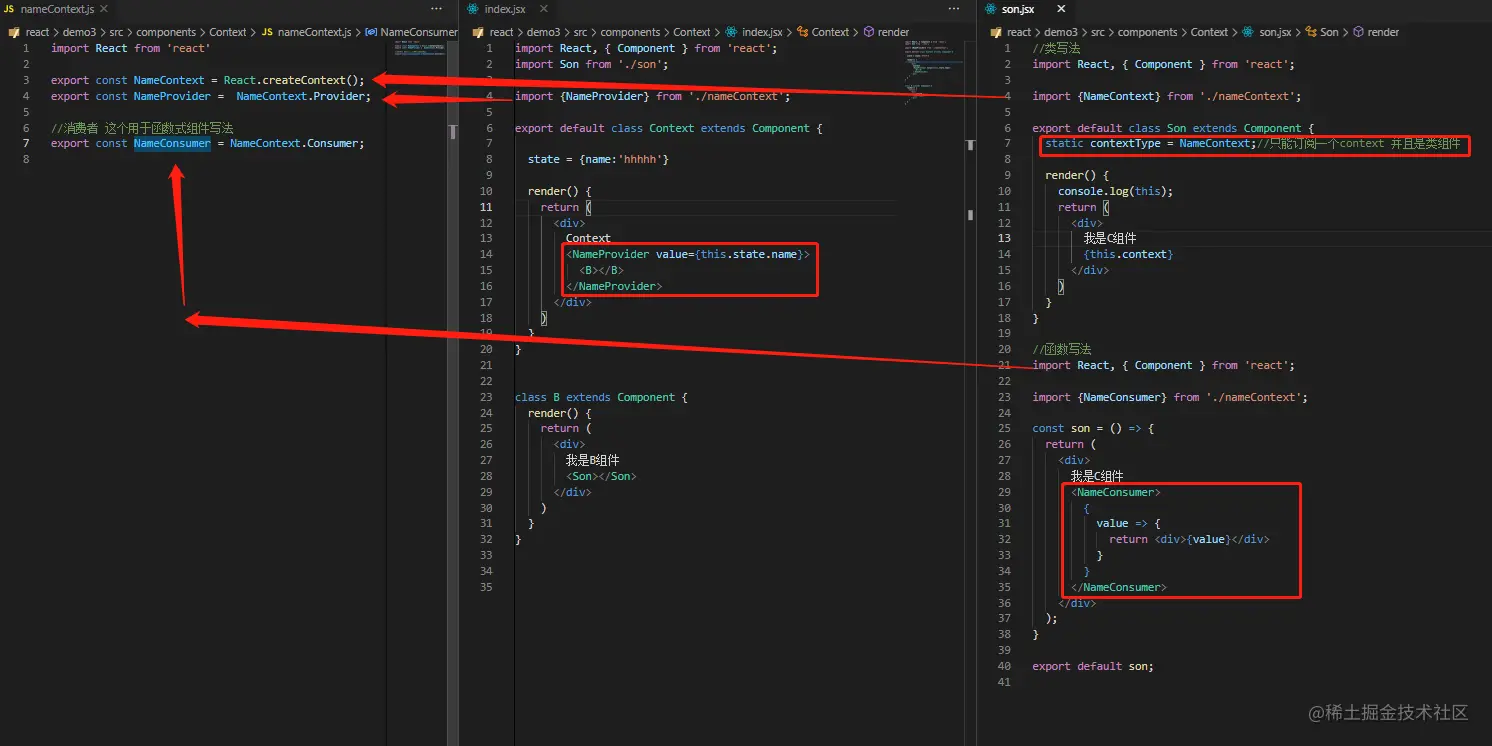Open nameContext.js file breadcrumb with JS icon
The image size is (1492, 746).
(x=306, y=32)
